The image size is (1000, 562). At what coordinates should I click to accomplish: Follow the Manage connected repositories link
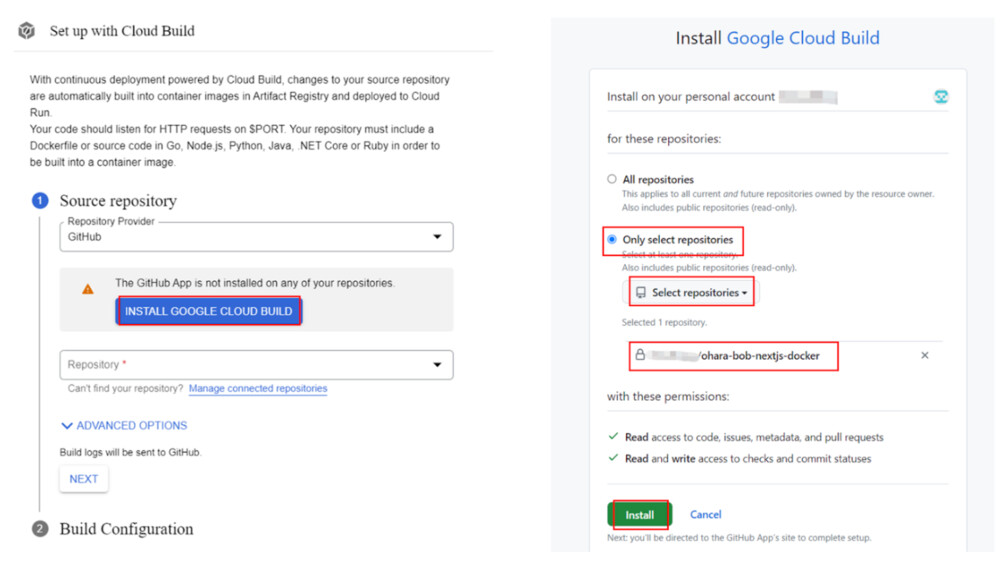[x=258, y=388]
